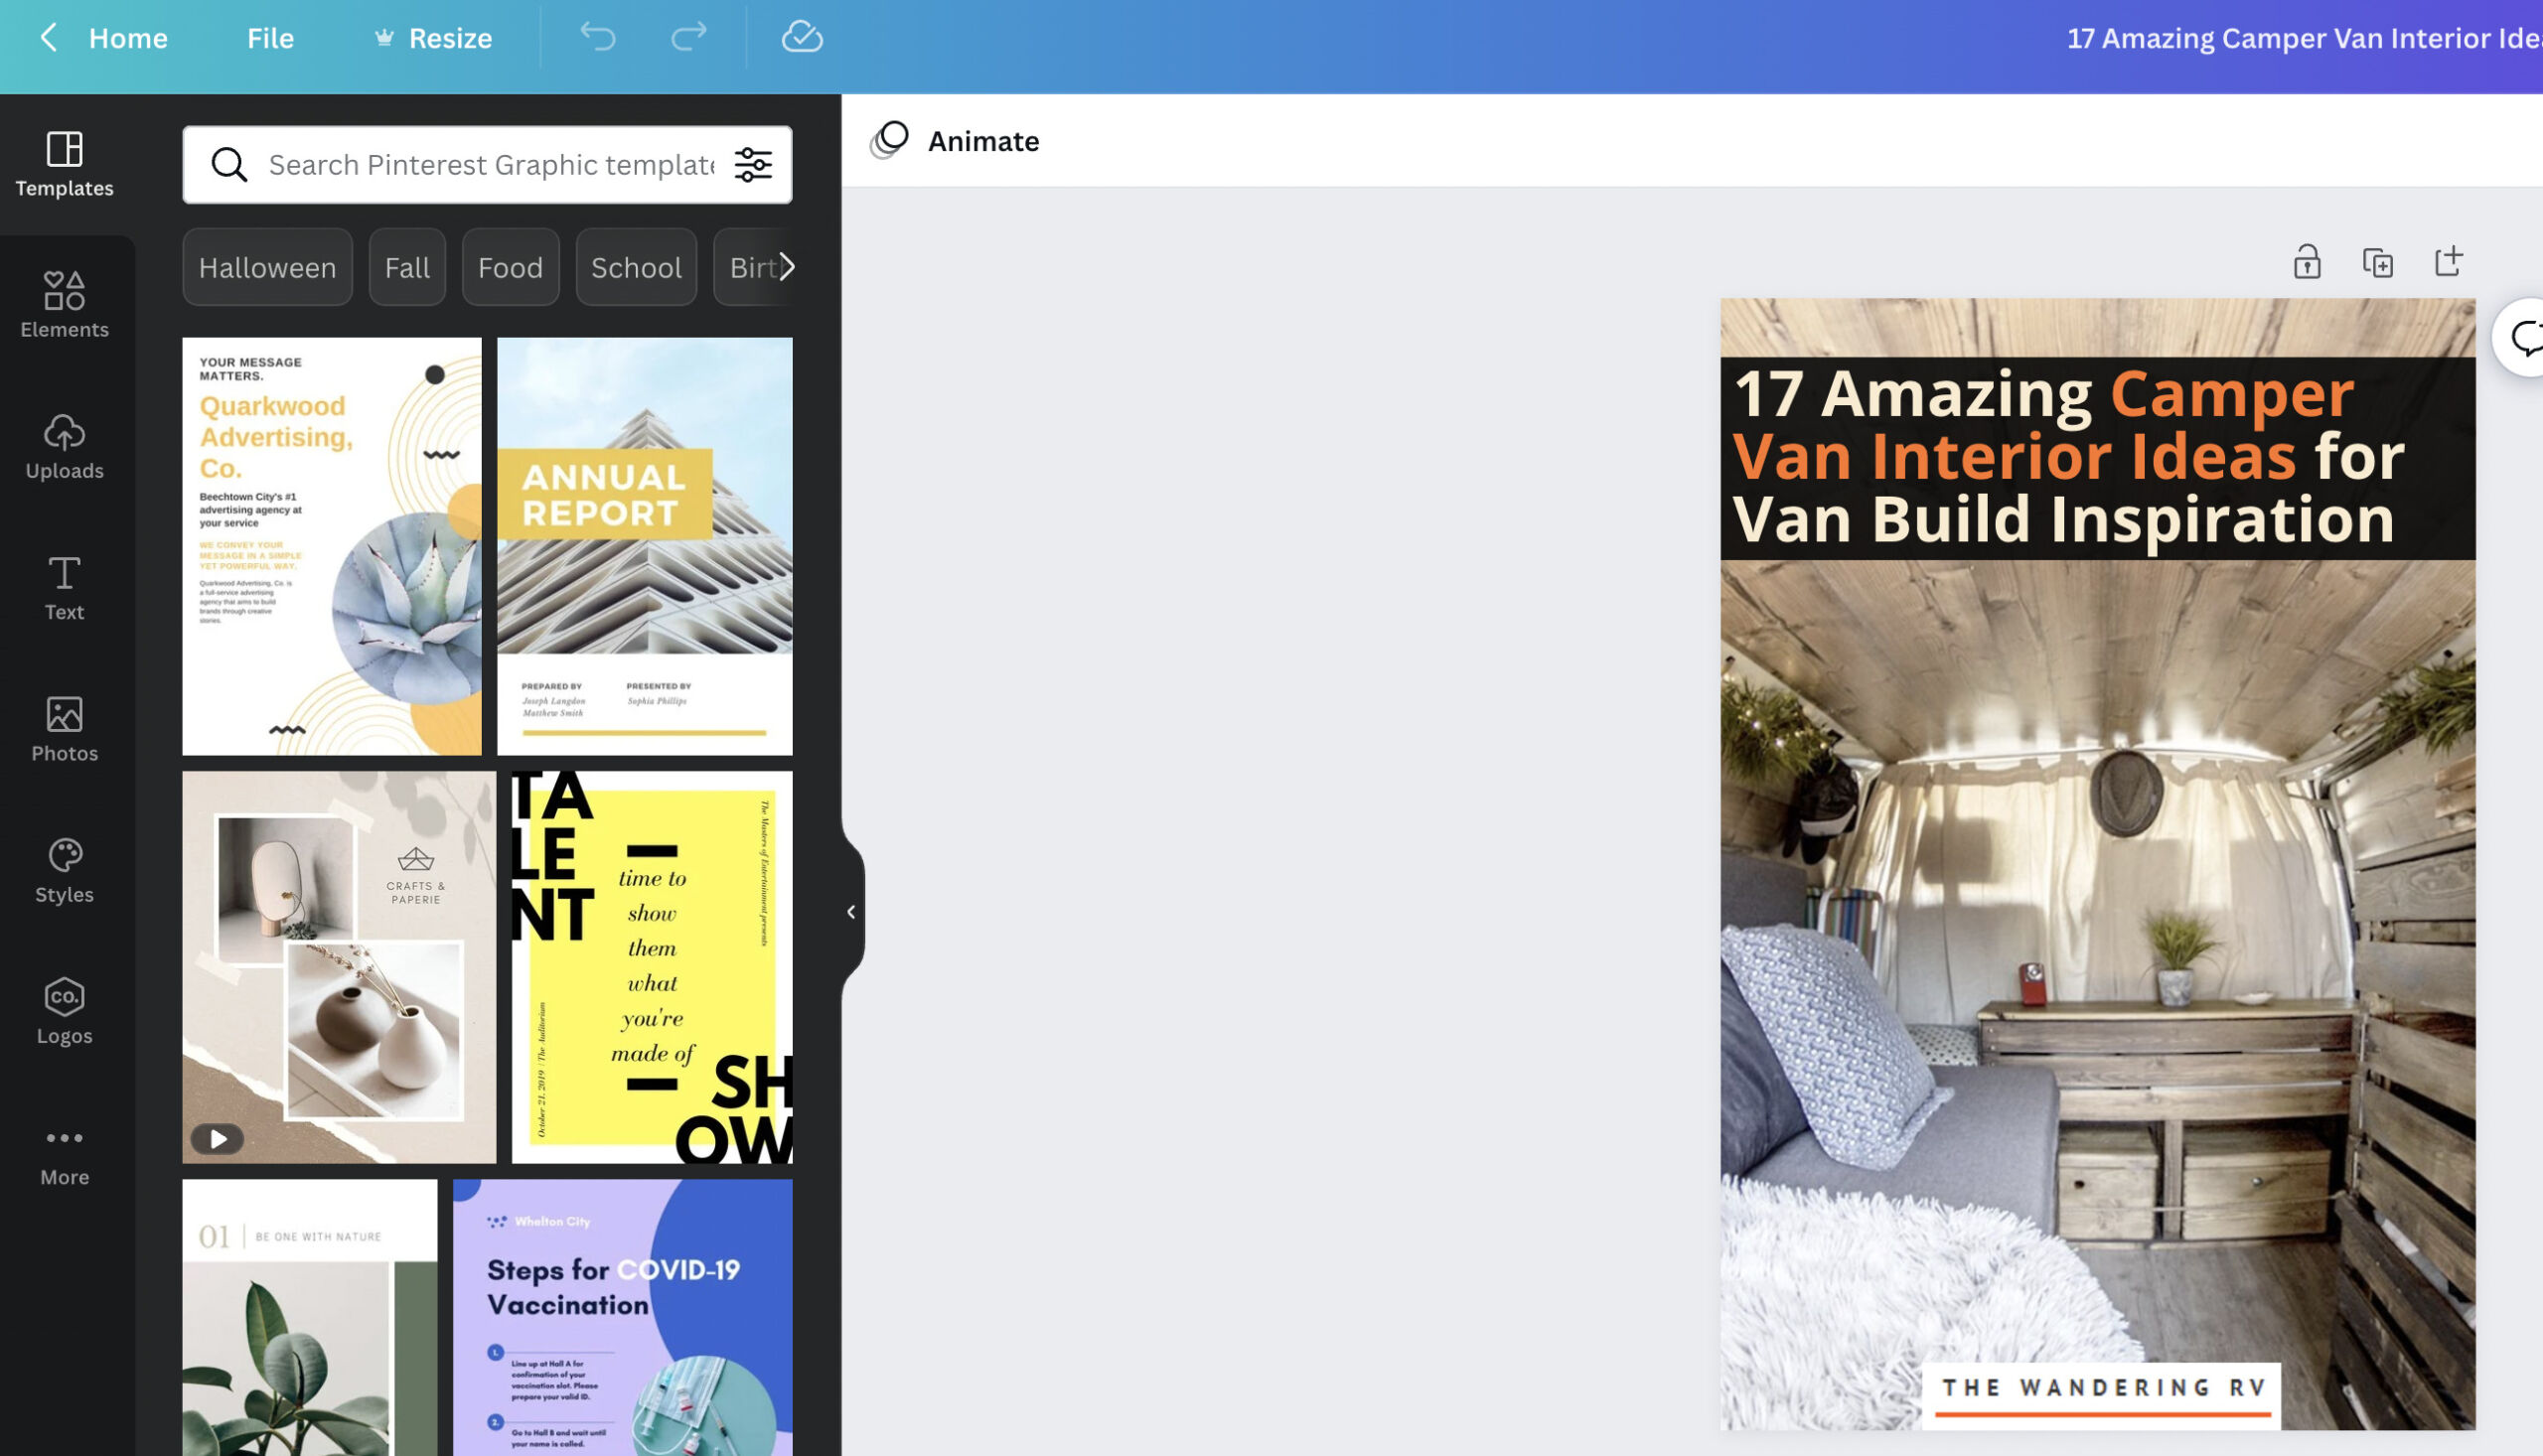Open the File menu
Screen dimensions: 2543x1456
(x=271, y=37)
